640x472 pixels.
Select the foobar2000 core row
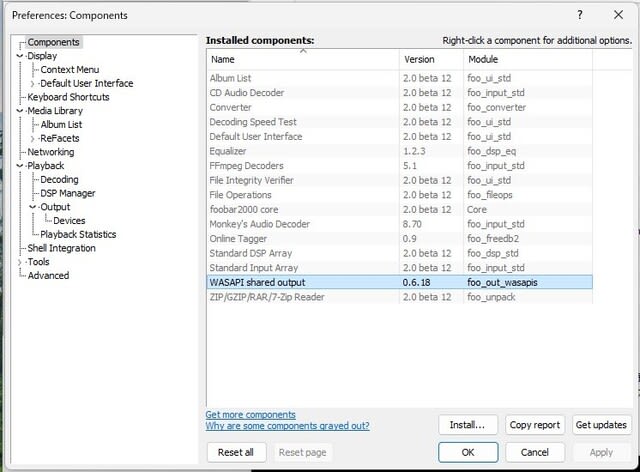click(x=400, y=209)
